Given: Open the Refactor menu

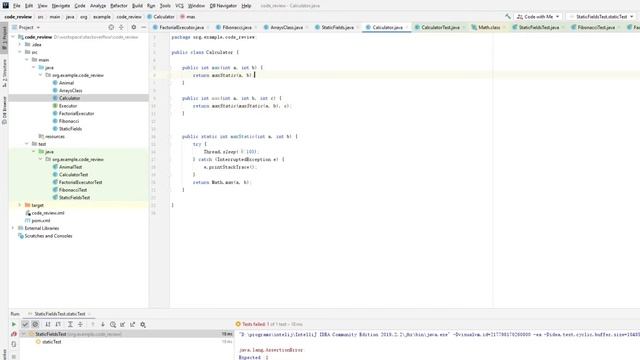Looking at the screenshot, I should pos(119,6).
